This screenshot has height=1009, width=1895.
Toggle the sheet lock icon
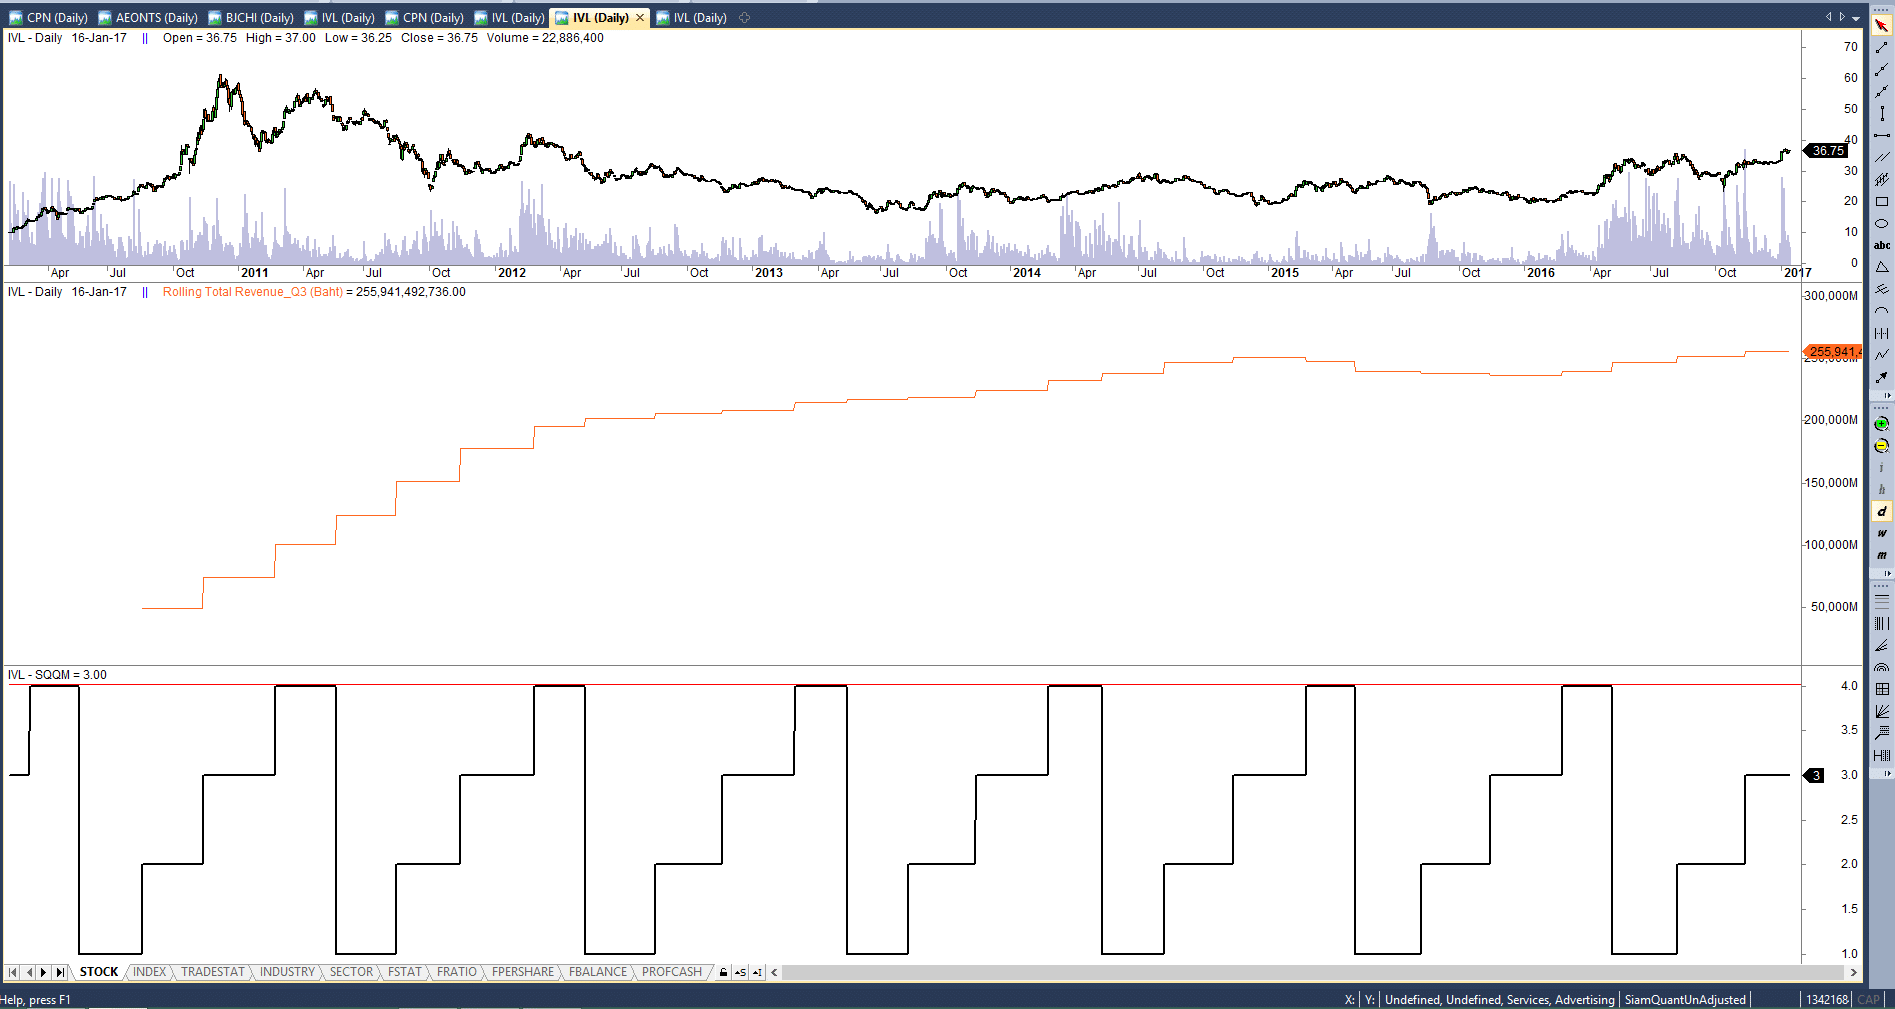[x=723, y=972]
